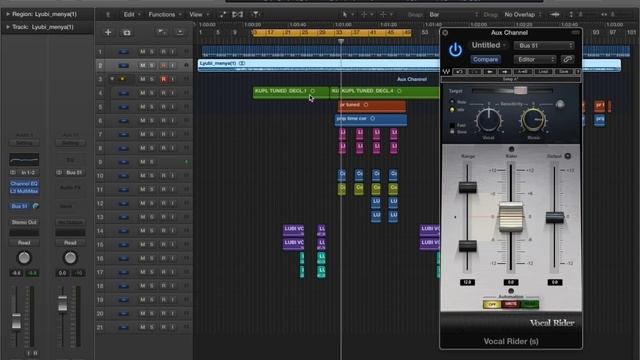
Task: Click the upper Range fader handle
Action: 468,187
